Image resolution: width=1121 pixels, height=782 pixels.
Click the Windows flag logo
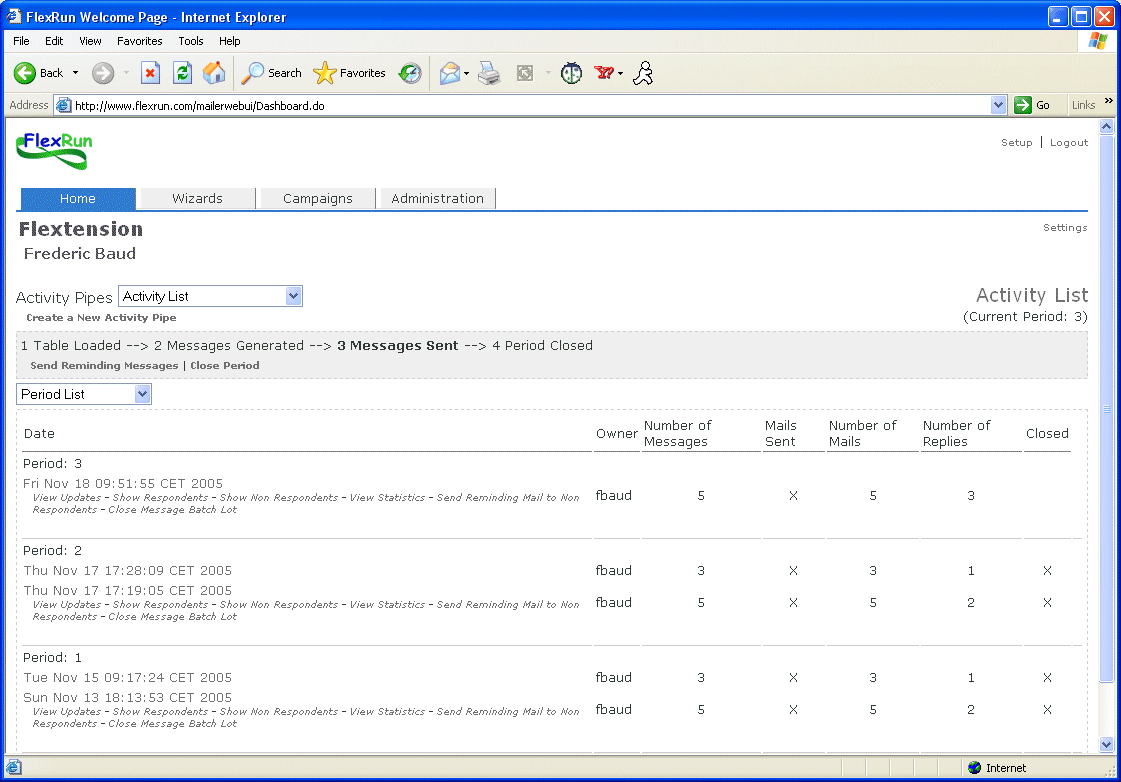coord(1097,41)
